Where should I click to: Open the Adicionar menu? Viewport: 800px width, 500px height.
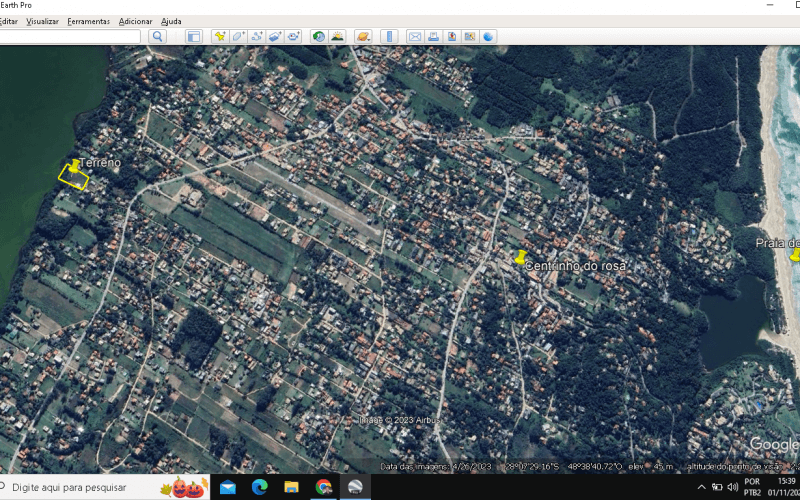point(136,21)
